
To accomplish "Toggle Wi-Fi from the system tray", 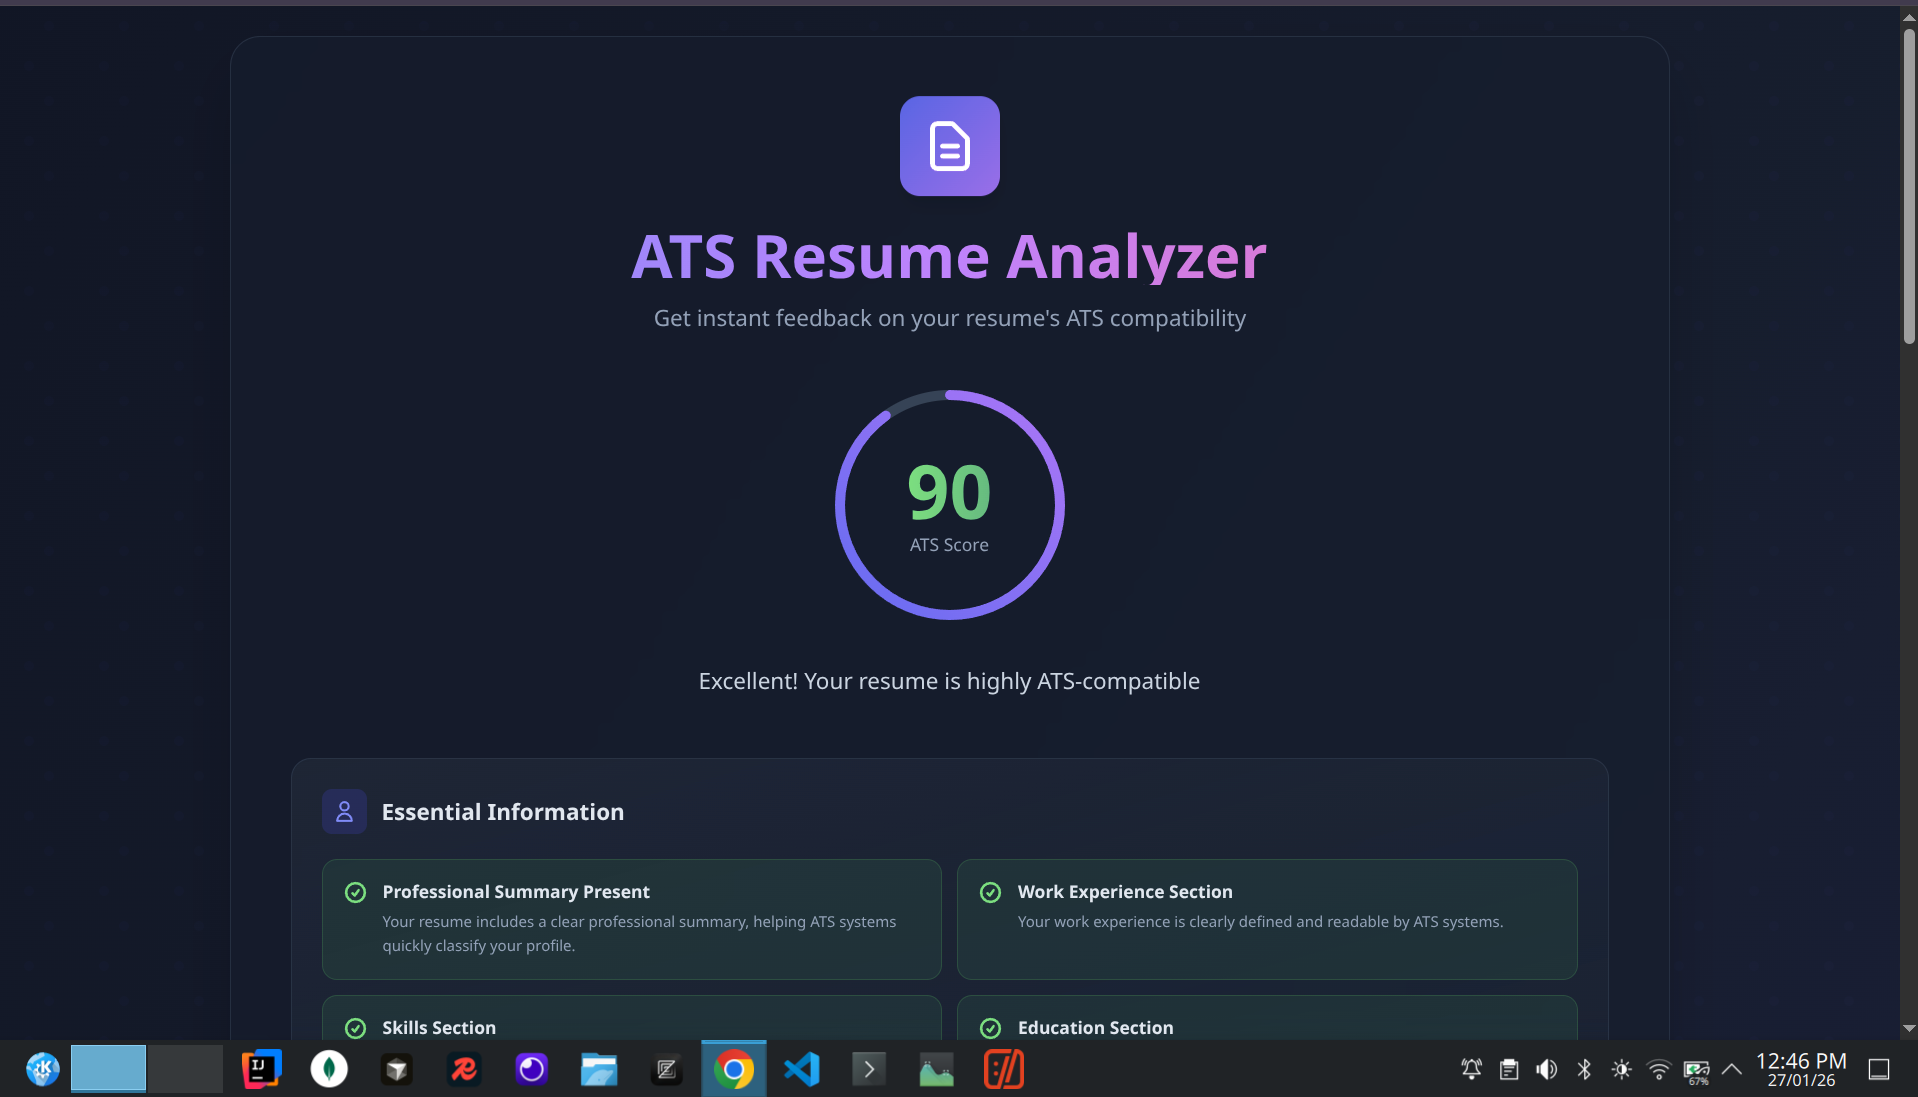I will pyautogui.click(x=1658, y=1068).
